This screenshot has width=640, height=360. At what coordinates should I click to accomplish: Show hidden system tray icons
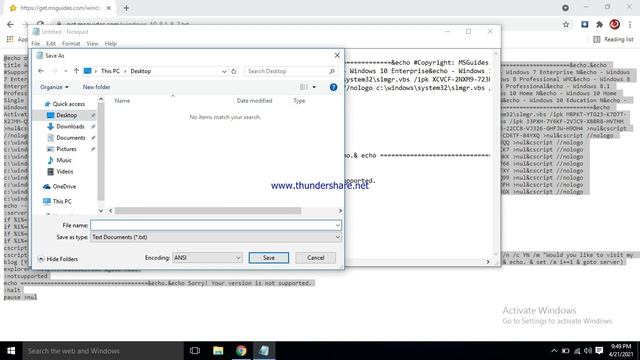click(554, 351)
